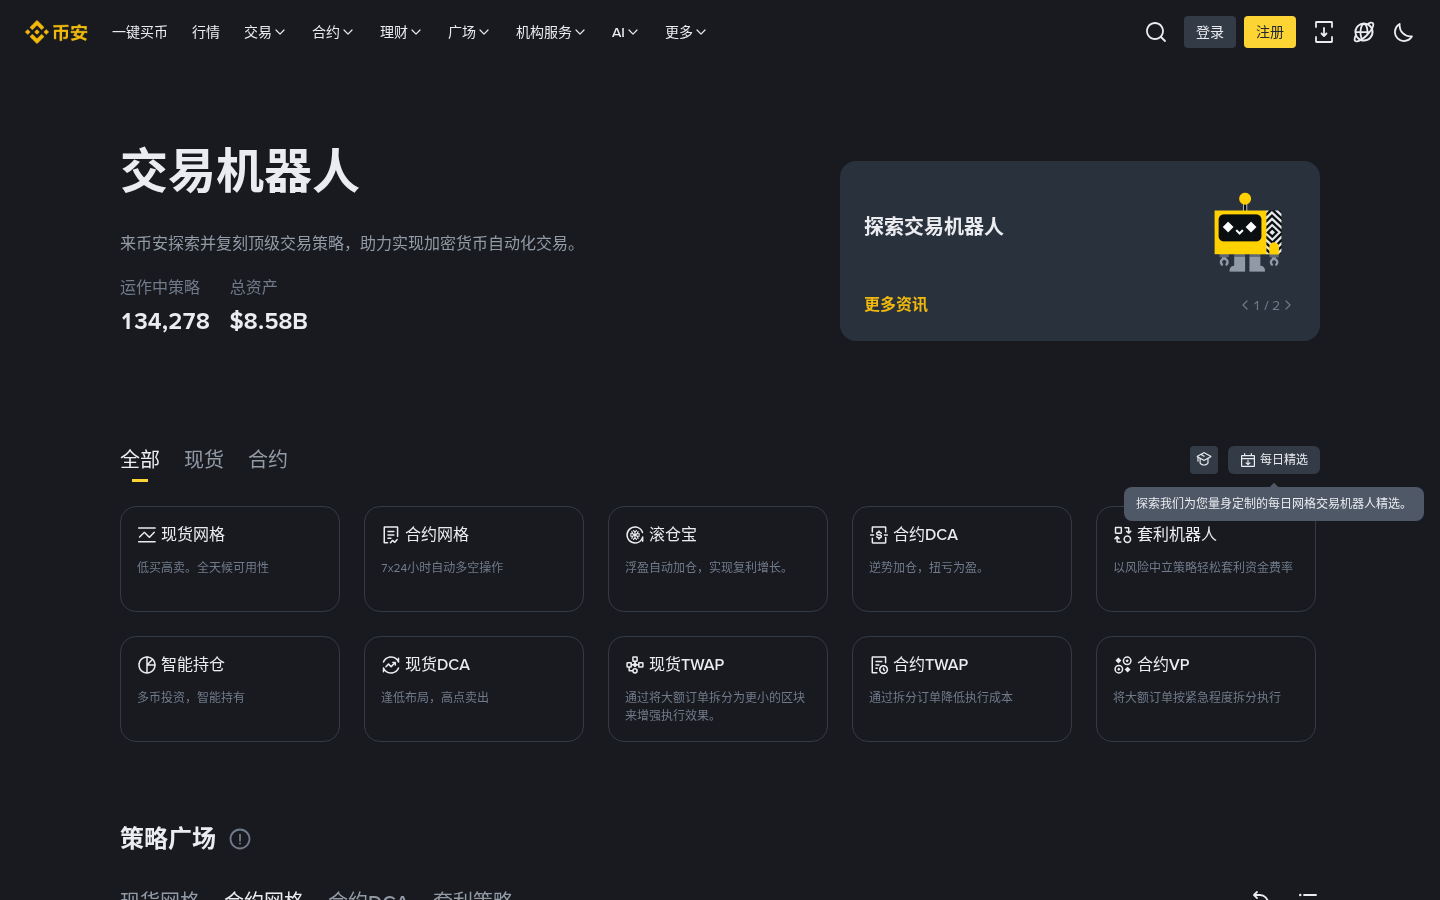Click the $8.58B total assets value

[269, 321]
